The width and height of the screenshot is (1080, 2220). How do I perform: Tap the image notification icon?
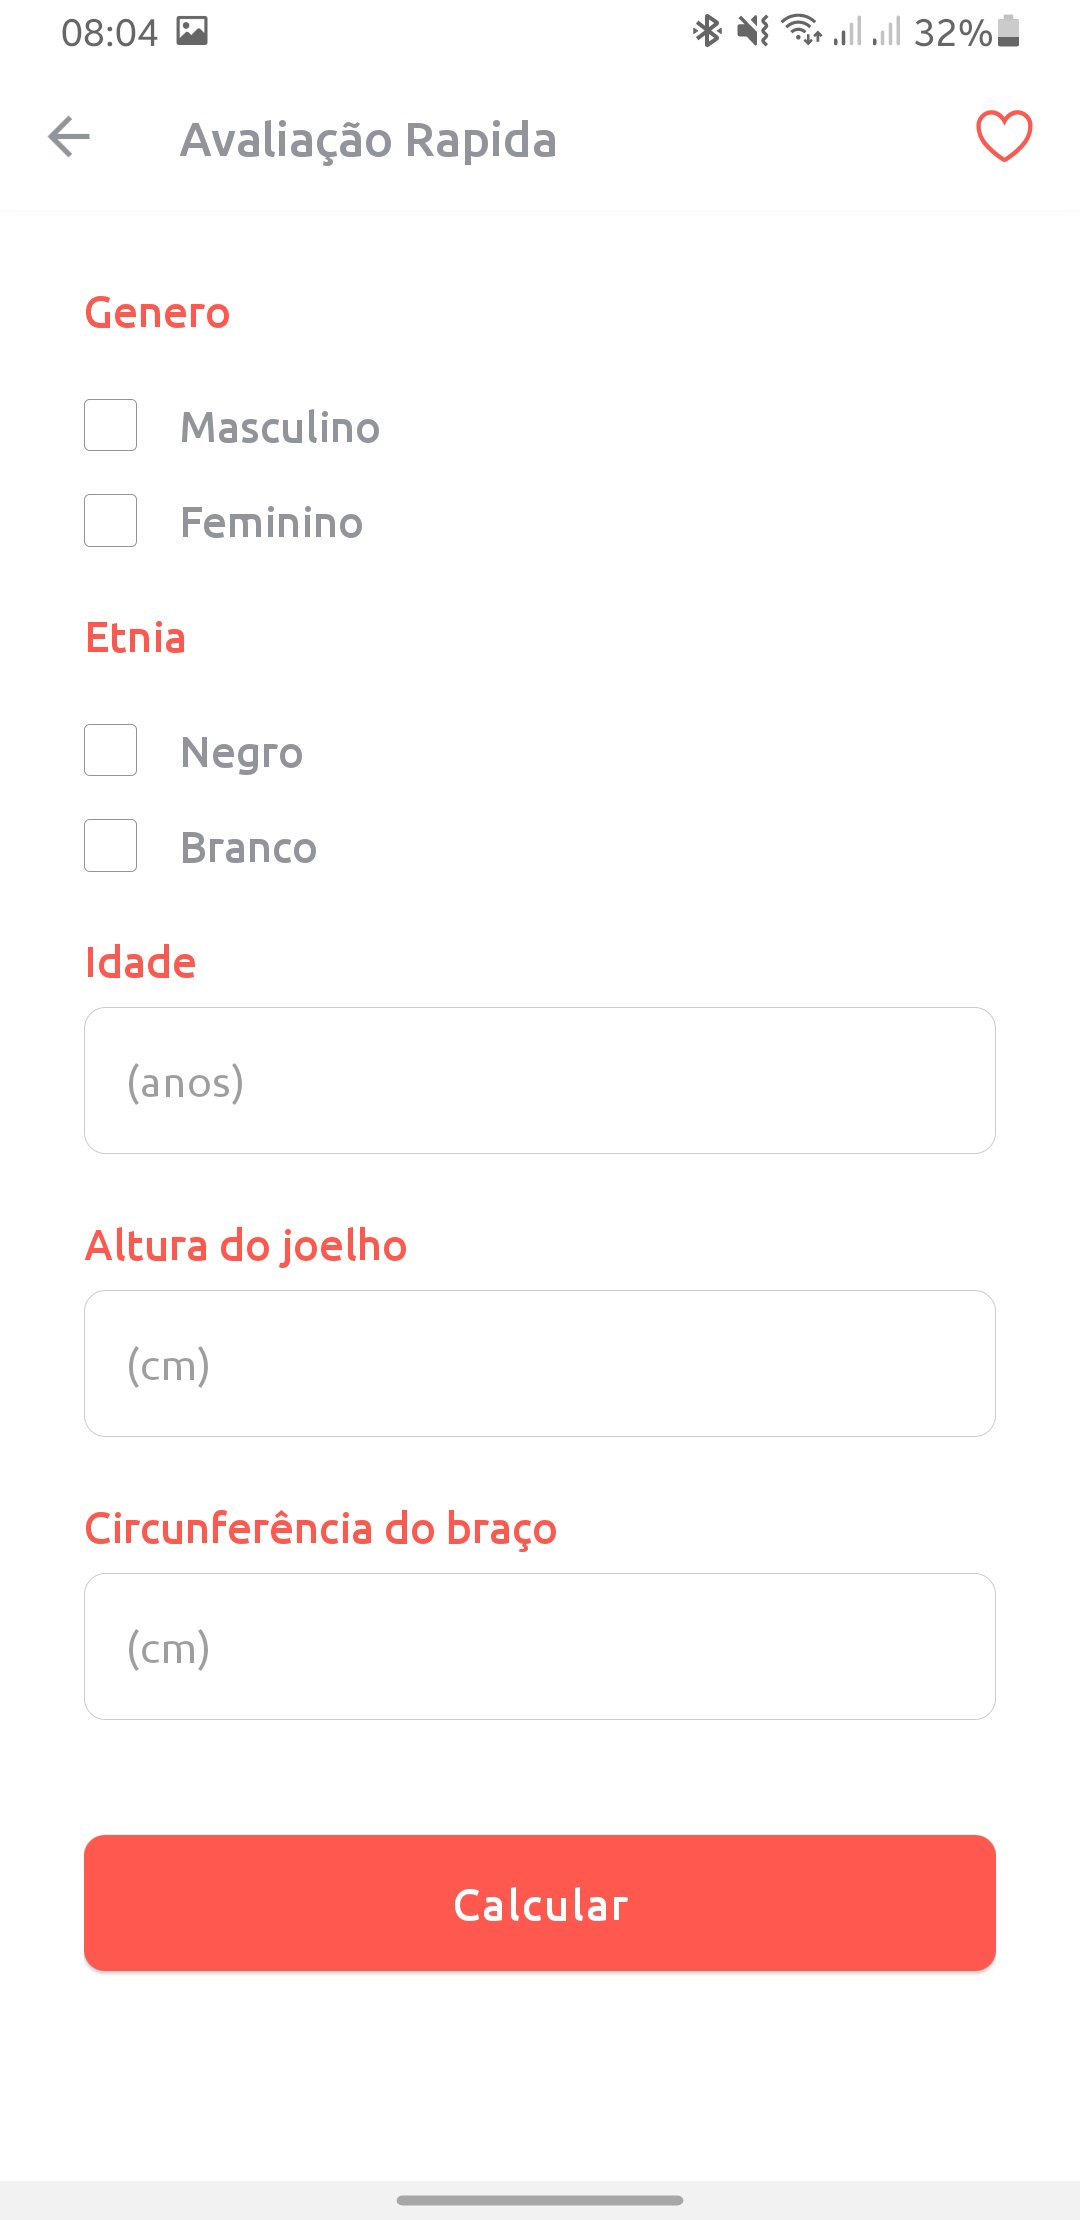pyautogui.click(x=192, y=31)
